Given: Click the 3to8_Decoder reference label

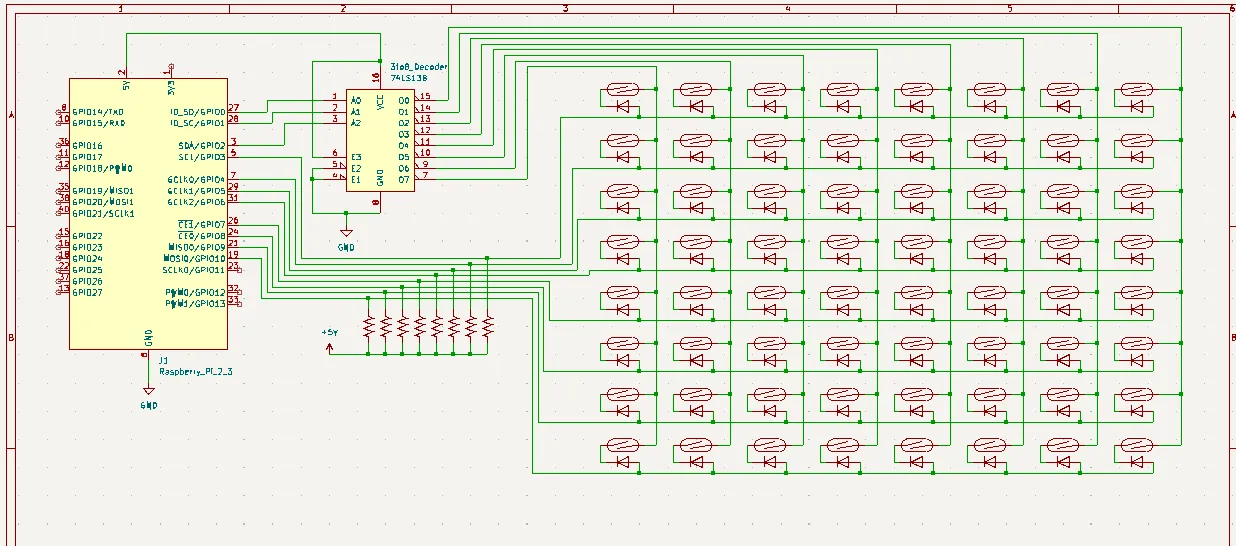Looking at the screenshot, I should 419,67.
